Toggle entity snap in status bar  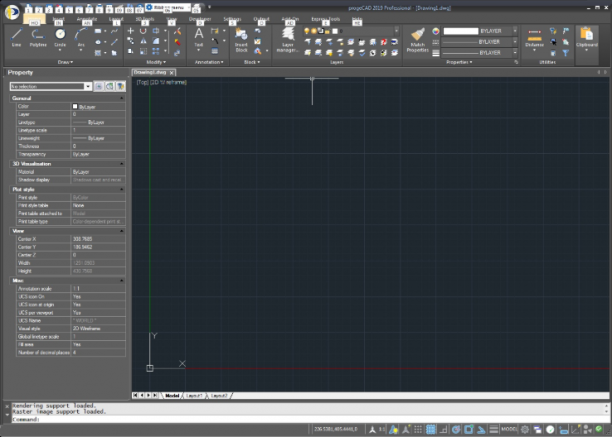coord(469,430)
